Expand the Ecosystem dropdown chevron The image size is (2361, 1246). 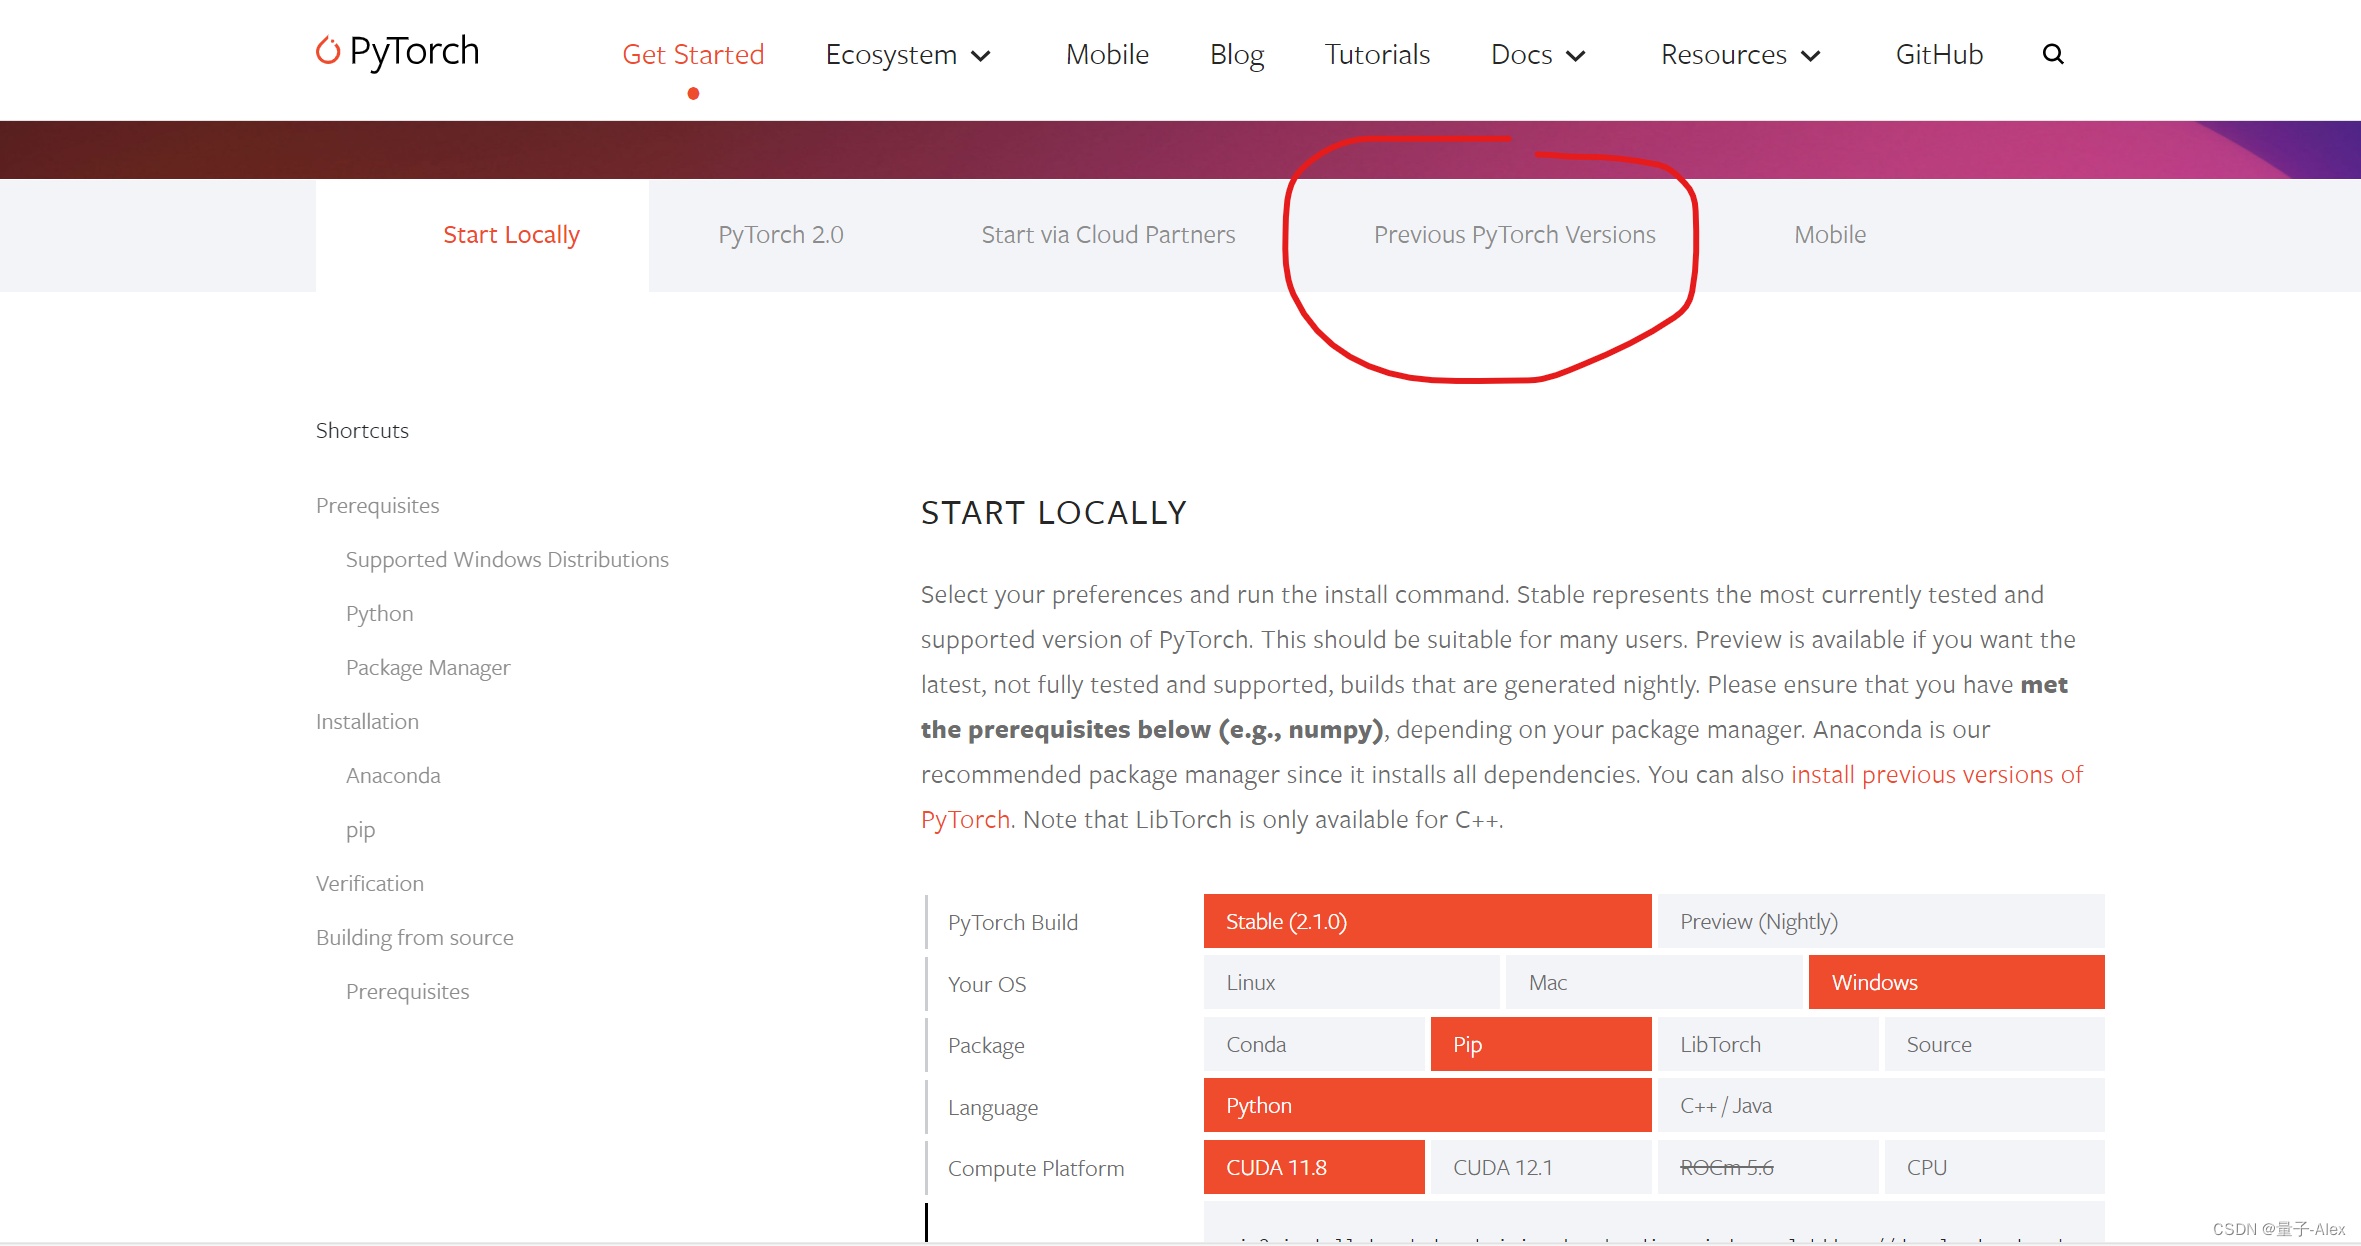982,56
